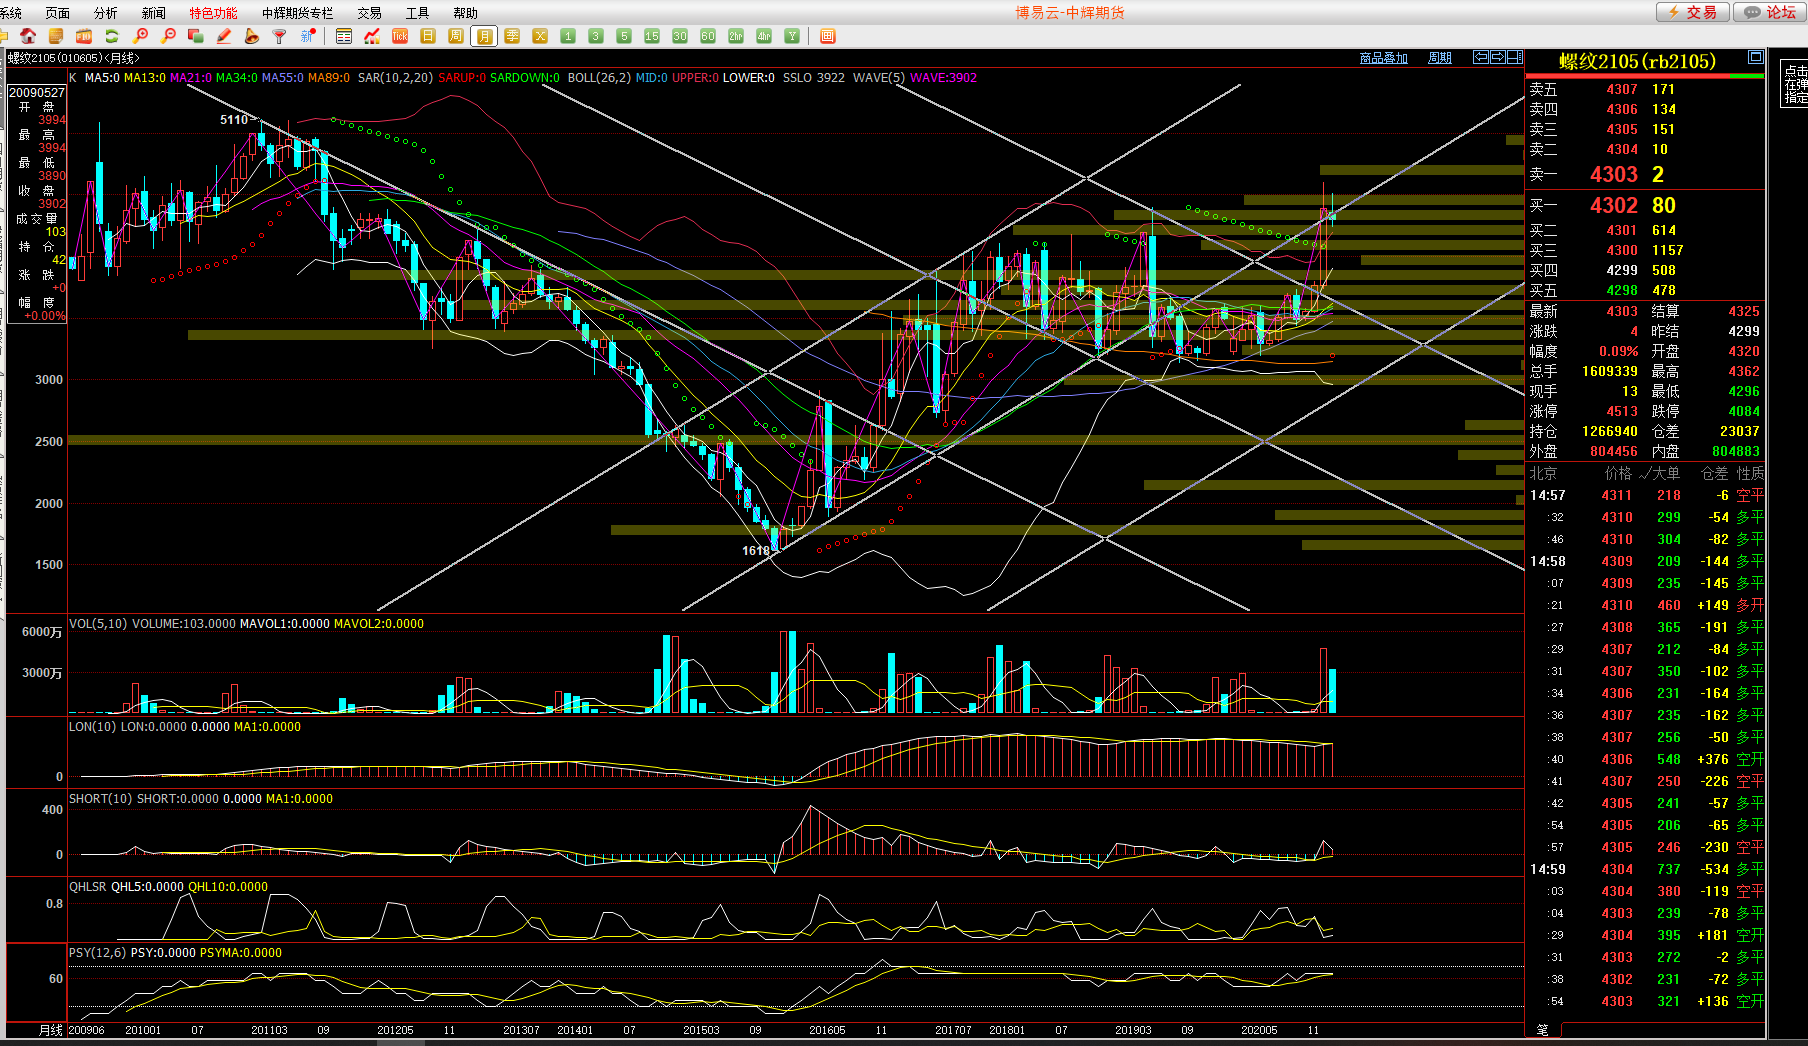Open the 页面 menu
This screenshot has height=1046, width=1808.
[x=58, y=13]
